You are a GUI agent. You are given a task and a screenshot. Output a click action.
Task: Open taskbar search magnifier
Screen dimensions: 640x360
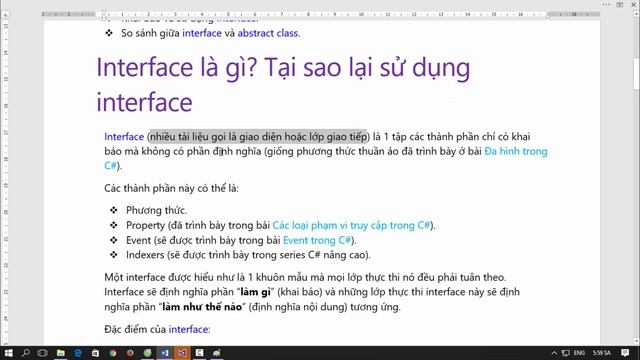[x=25, y=353]
